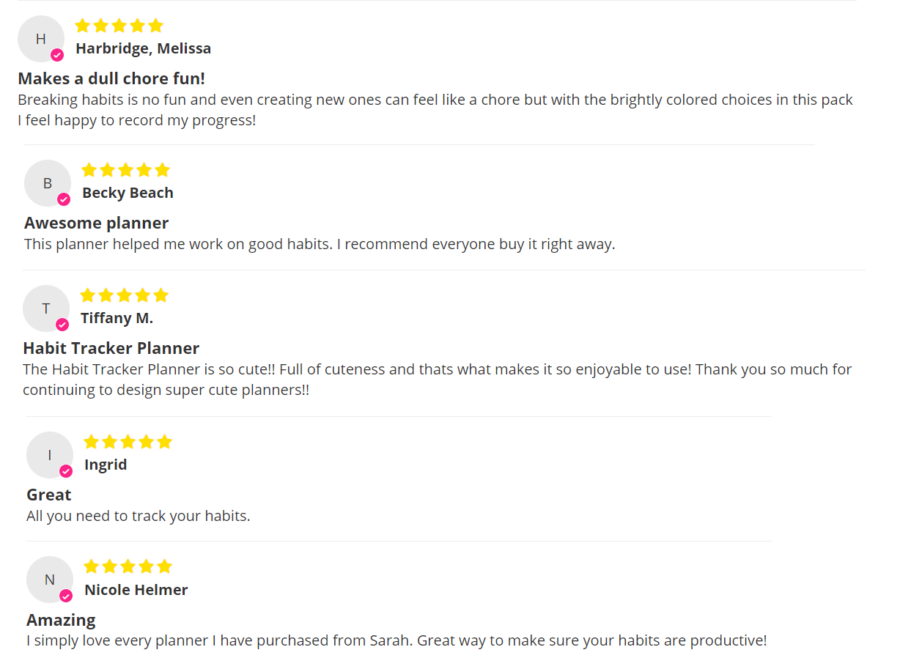Image resolution: width=900 pixels, height=658 pixels.
Task: Click verified badge on Becky Beach avatar
Action: (x=64, y=199)
